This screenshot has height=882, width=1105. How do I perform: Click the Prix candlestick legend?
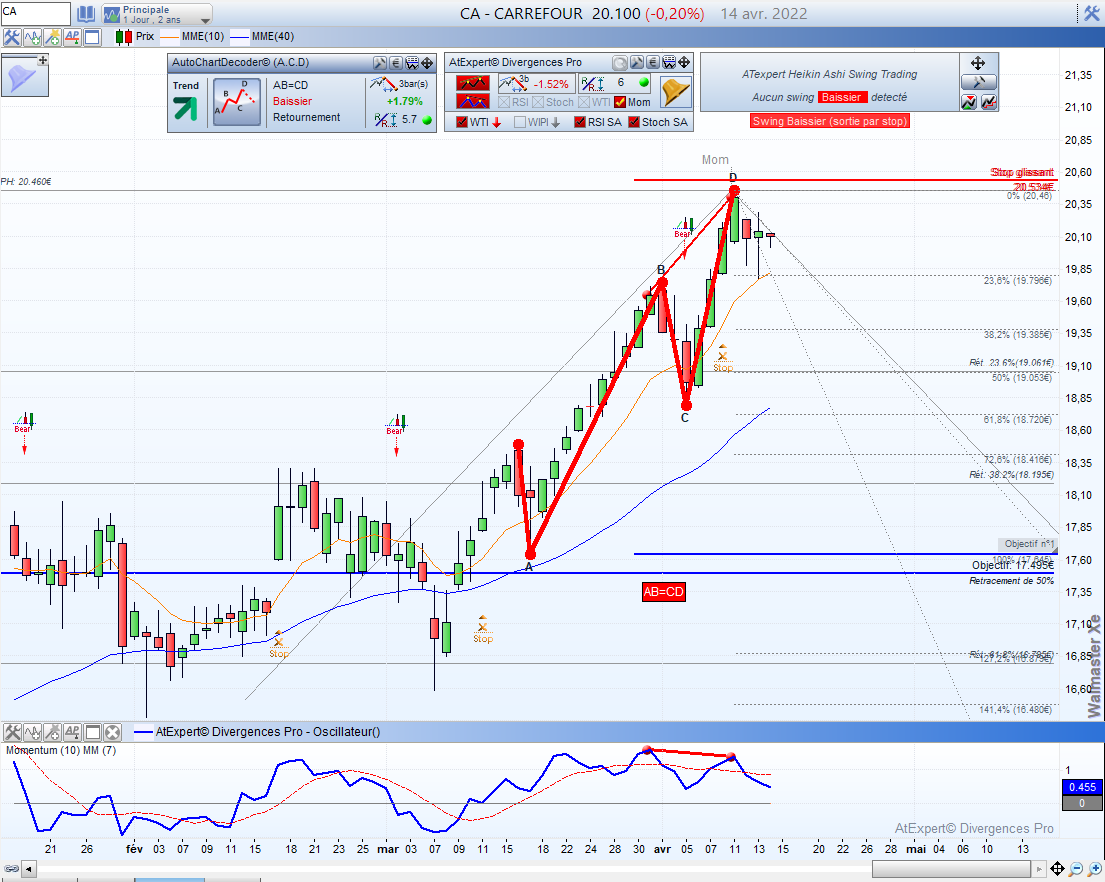pos(135,37)
